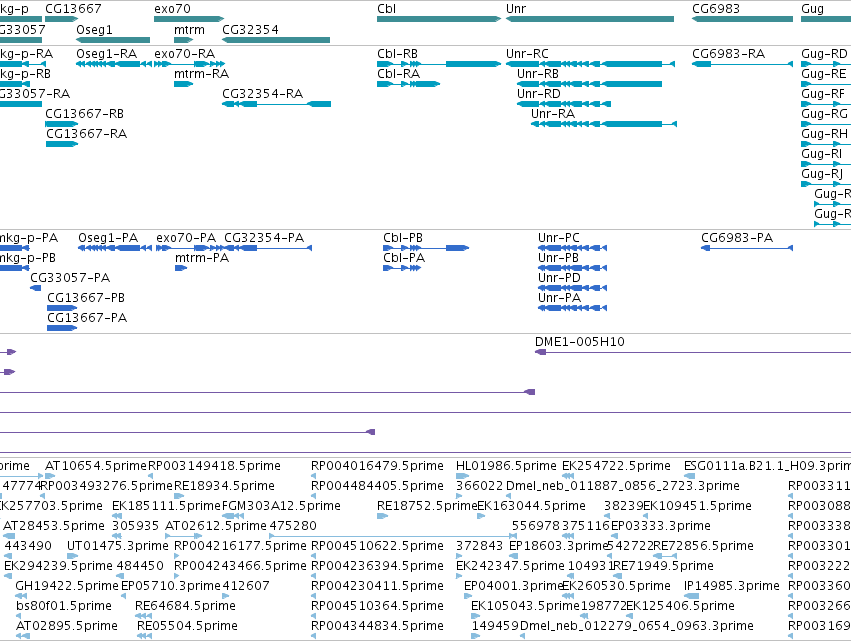Select the CG13667 gene label
The height and width of the screenshot is (641, 851).
coord(73,9)
